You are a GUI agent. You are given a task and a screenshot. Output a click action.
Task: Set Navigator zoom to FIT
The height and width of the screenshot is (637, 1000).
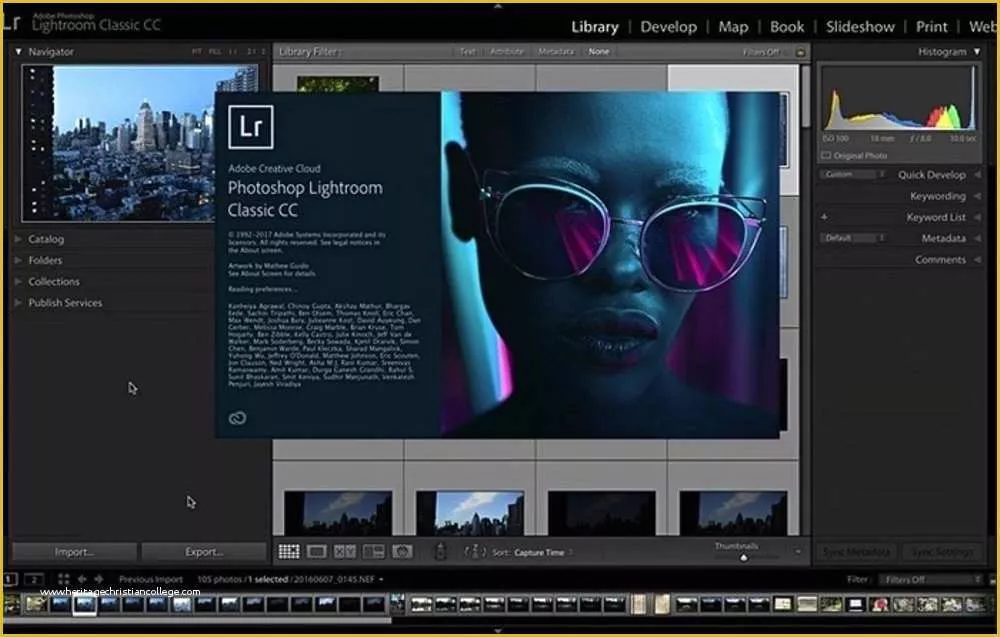point(197,52)
